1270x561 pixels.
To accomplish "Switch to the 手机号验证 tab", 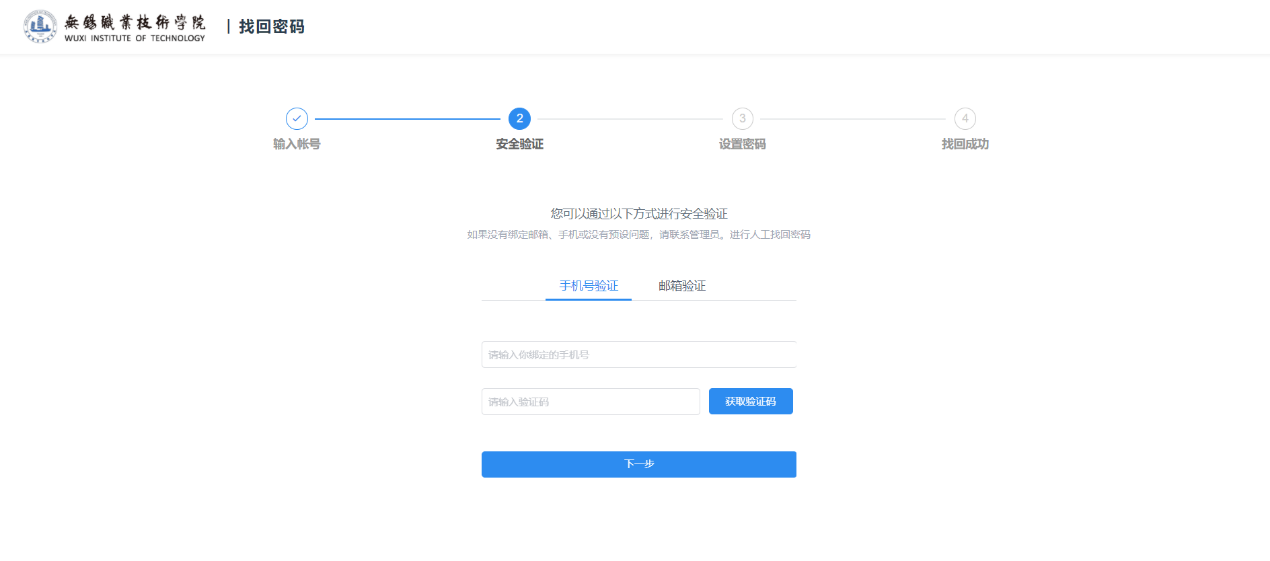I will (588, 286).
